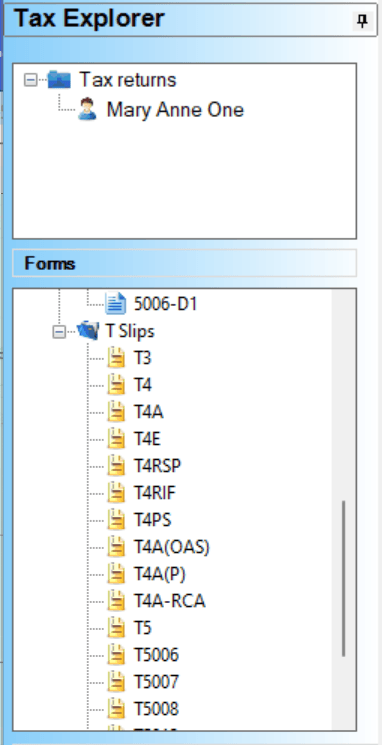Image resolution: width=382 pixels, height=745 pixels.
Task: Open the T5008 slip form
Action: point(156,709)
